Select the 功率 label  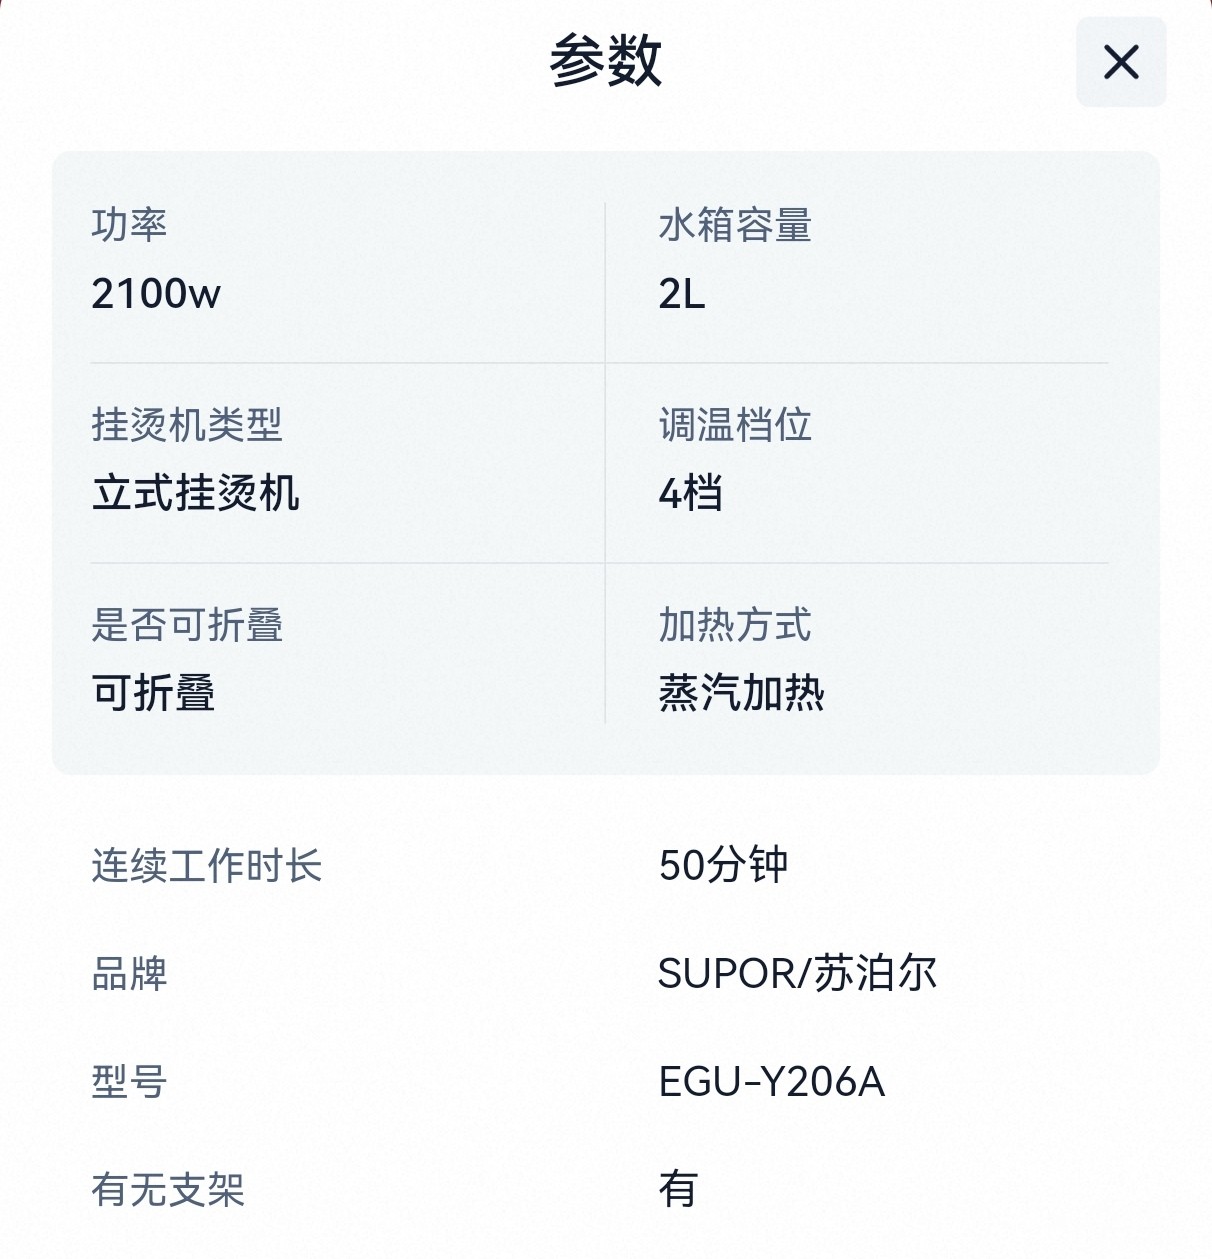[x=129, y=225]
